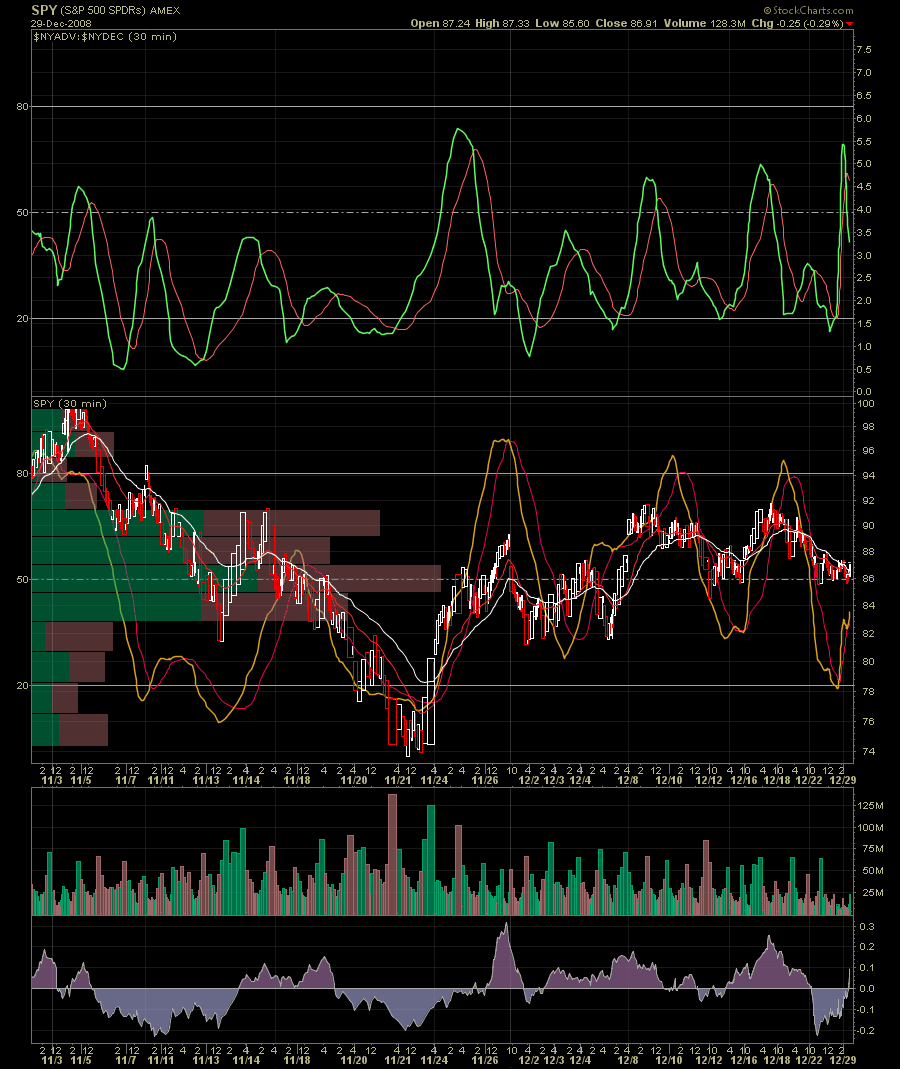Screen dimensions: 900x1069
Task: Click the 88 price axis label
Action: click(868, 552)
